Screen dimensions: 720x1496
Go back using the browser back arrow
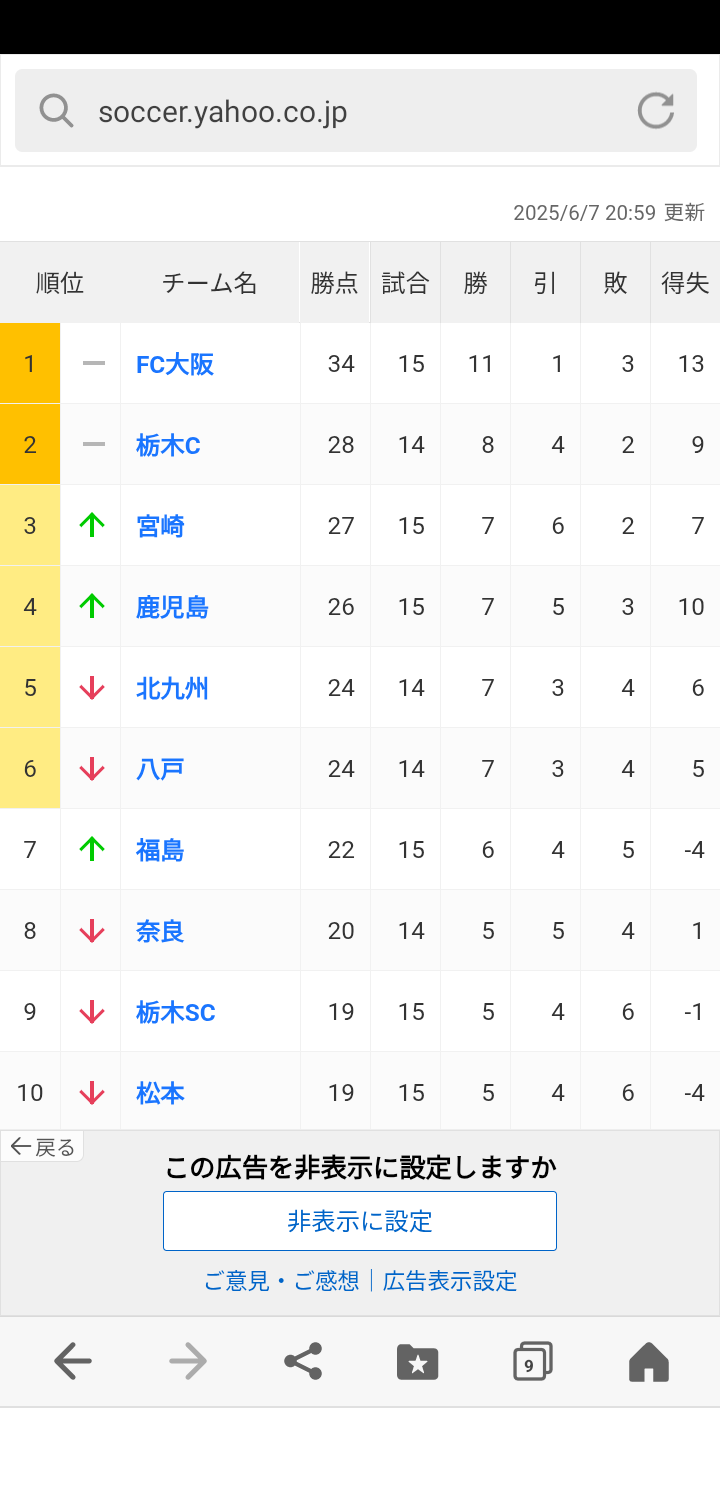[73, 1361]
